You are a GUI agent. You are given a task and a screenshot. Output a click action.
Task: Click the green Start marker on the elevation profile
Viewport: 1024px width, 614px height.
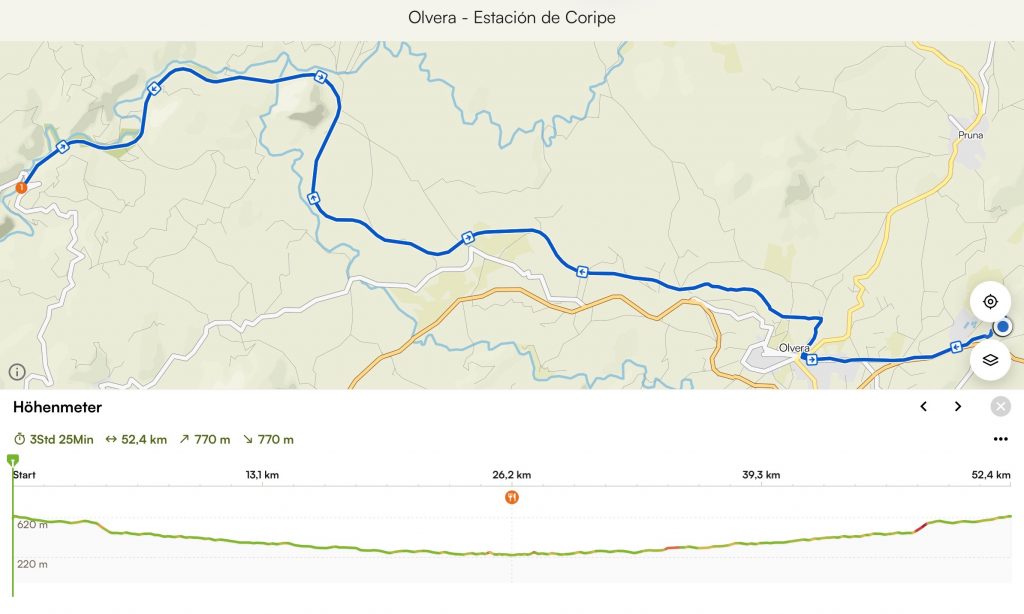click(x=13, y=460)
